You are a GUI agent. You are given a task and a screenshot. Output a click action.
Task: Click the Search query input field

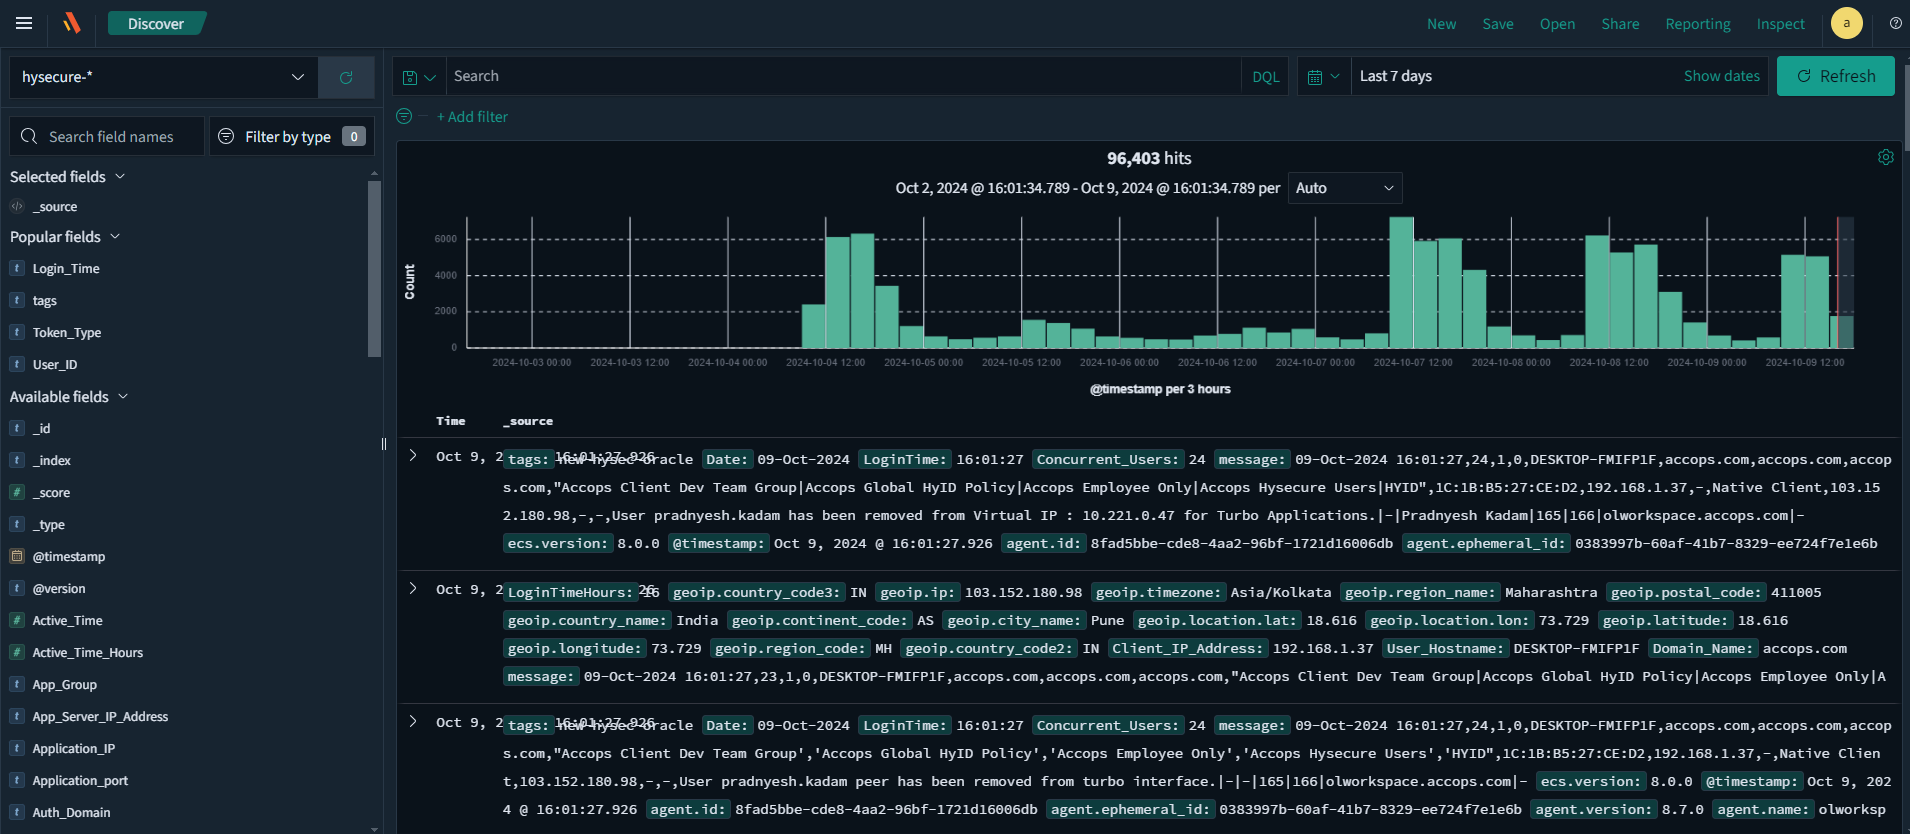click(840, 76)
